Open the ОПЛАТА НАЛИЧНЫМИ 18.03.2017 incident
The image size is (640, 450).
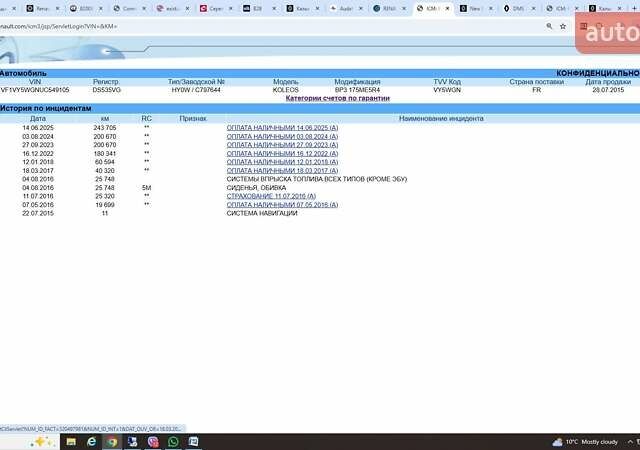tap(282, 170)
